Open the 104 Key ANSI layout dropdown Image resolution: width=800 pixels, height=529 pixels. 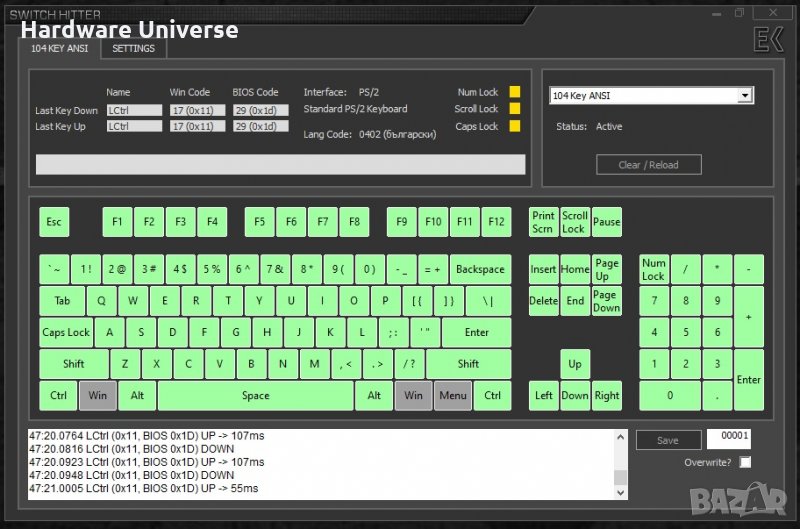[x=744, y=96]
